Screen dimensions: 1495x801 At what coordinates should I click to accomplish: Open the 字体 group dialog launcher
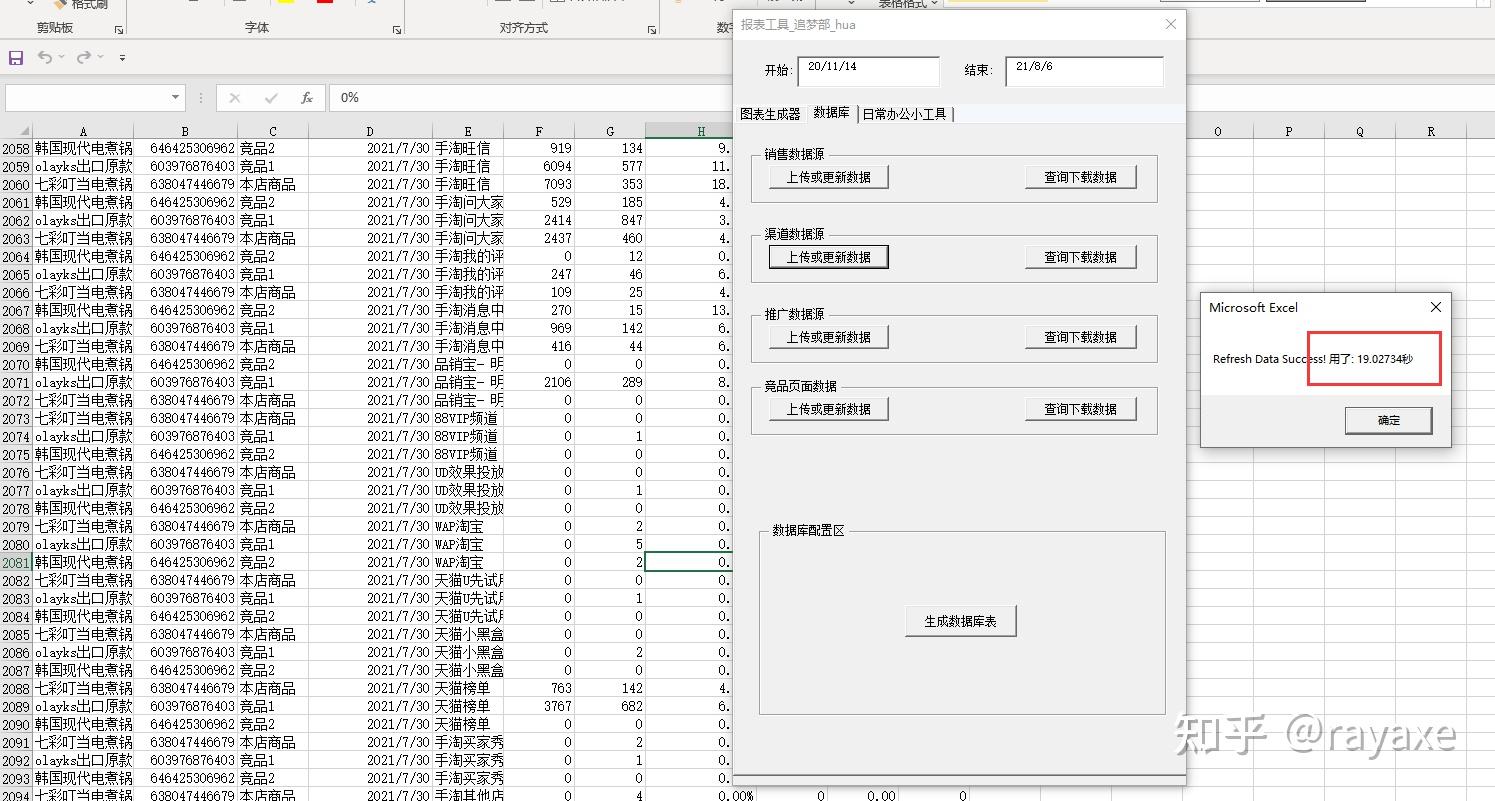(x=396, y=29)
